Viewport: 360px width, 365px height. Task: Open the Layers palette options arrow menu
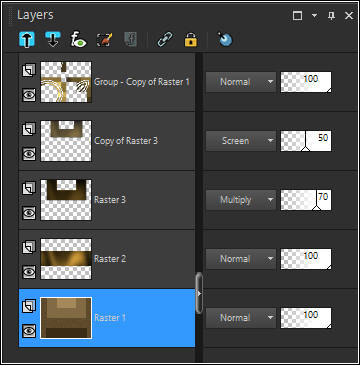(x=314, y=16)
